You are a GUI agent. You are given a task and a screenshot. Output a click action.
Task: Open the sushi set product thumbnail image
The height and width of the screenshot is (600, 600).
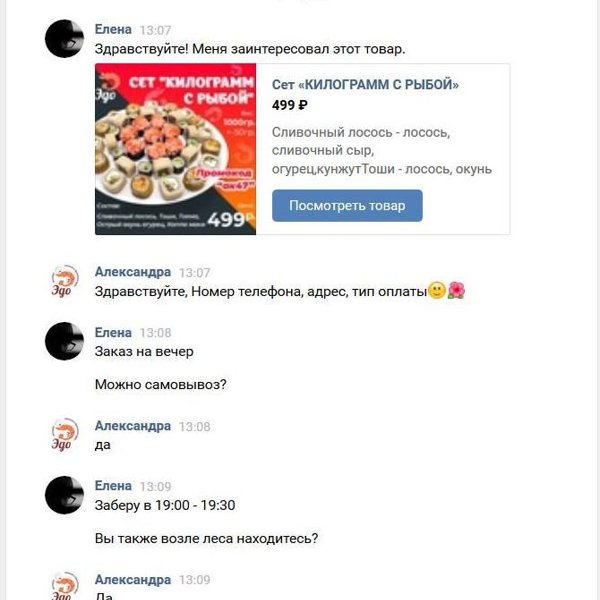tap(175, 149)
